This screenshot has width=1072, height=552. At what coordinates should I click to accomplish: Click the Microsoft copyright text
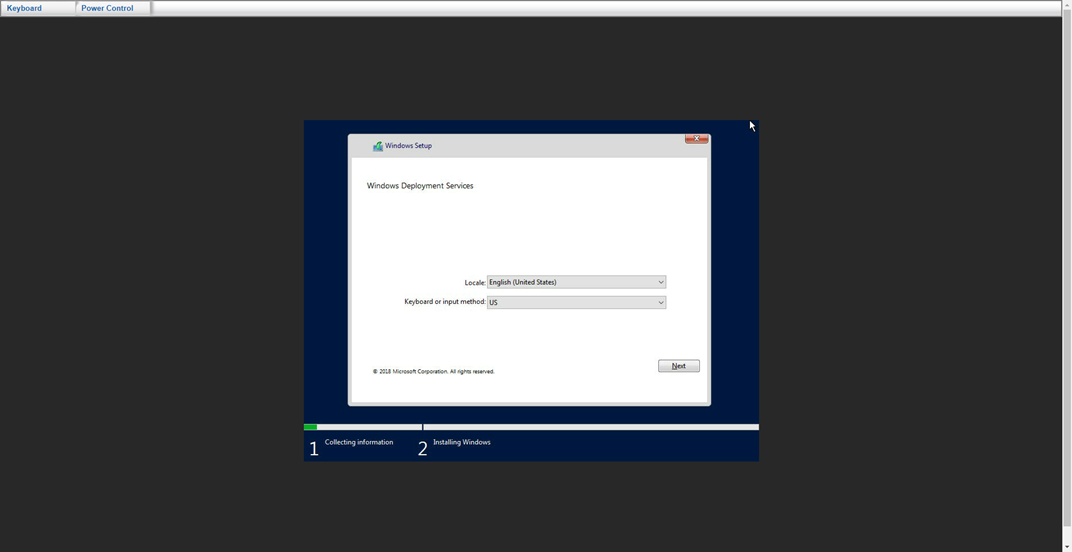(433, 371)
